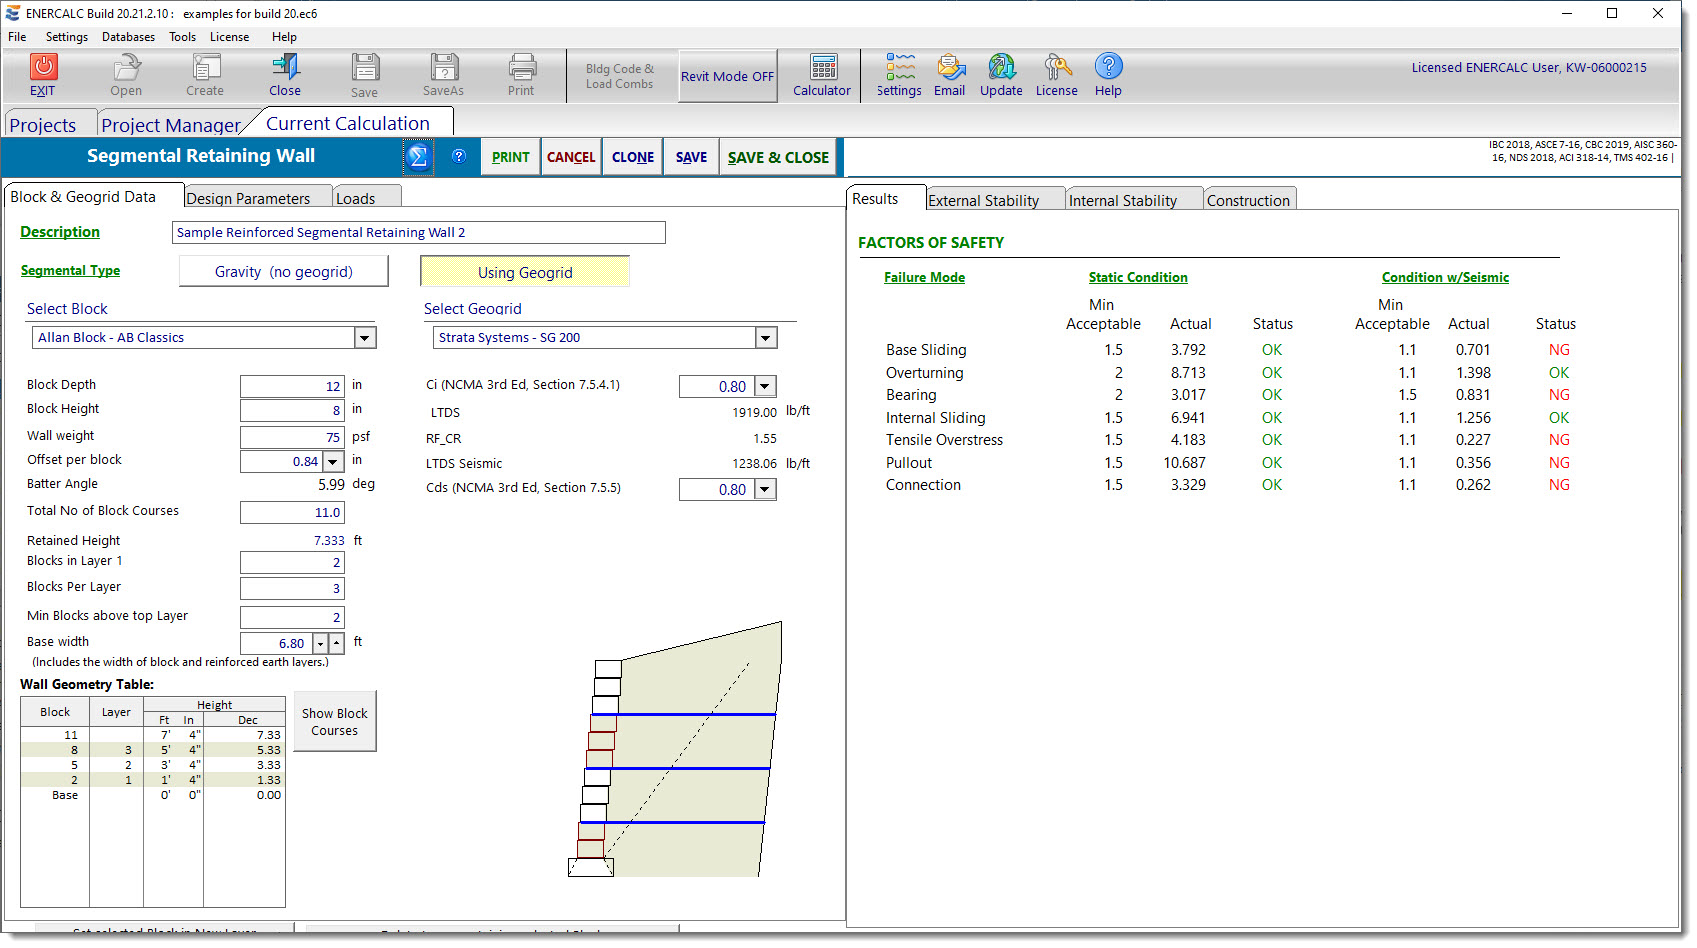
Task: Select Using Geogrid segmental type
Action: (x=525, y=272)
